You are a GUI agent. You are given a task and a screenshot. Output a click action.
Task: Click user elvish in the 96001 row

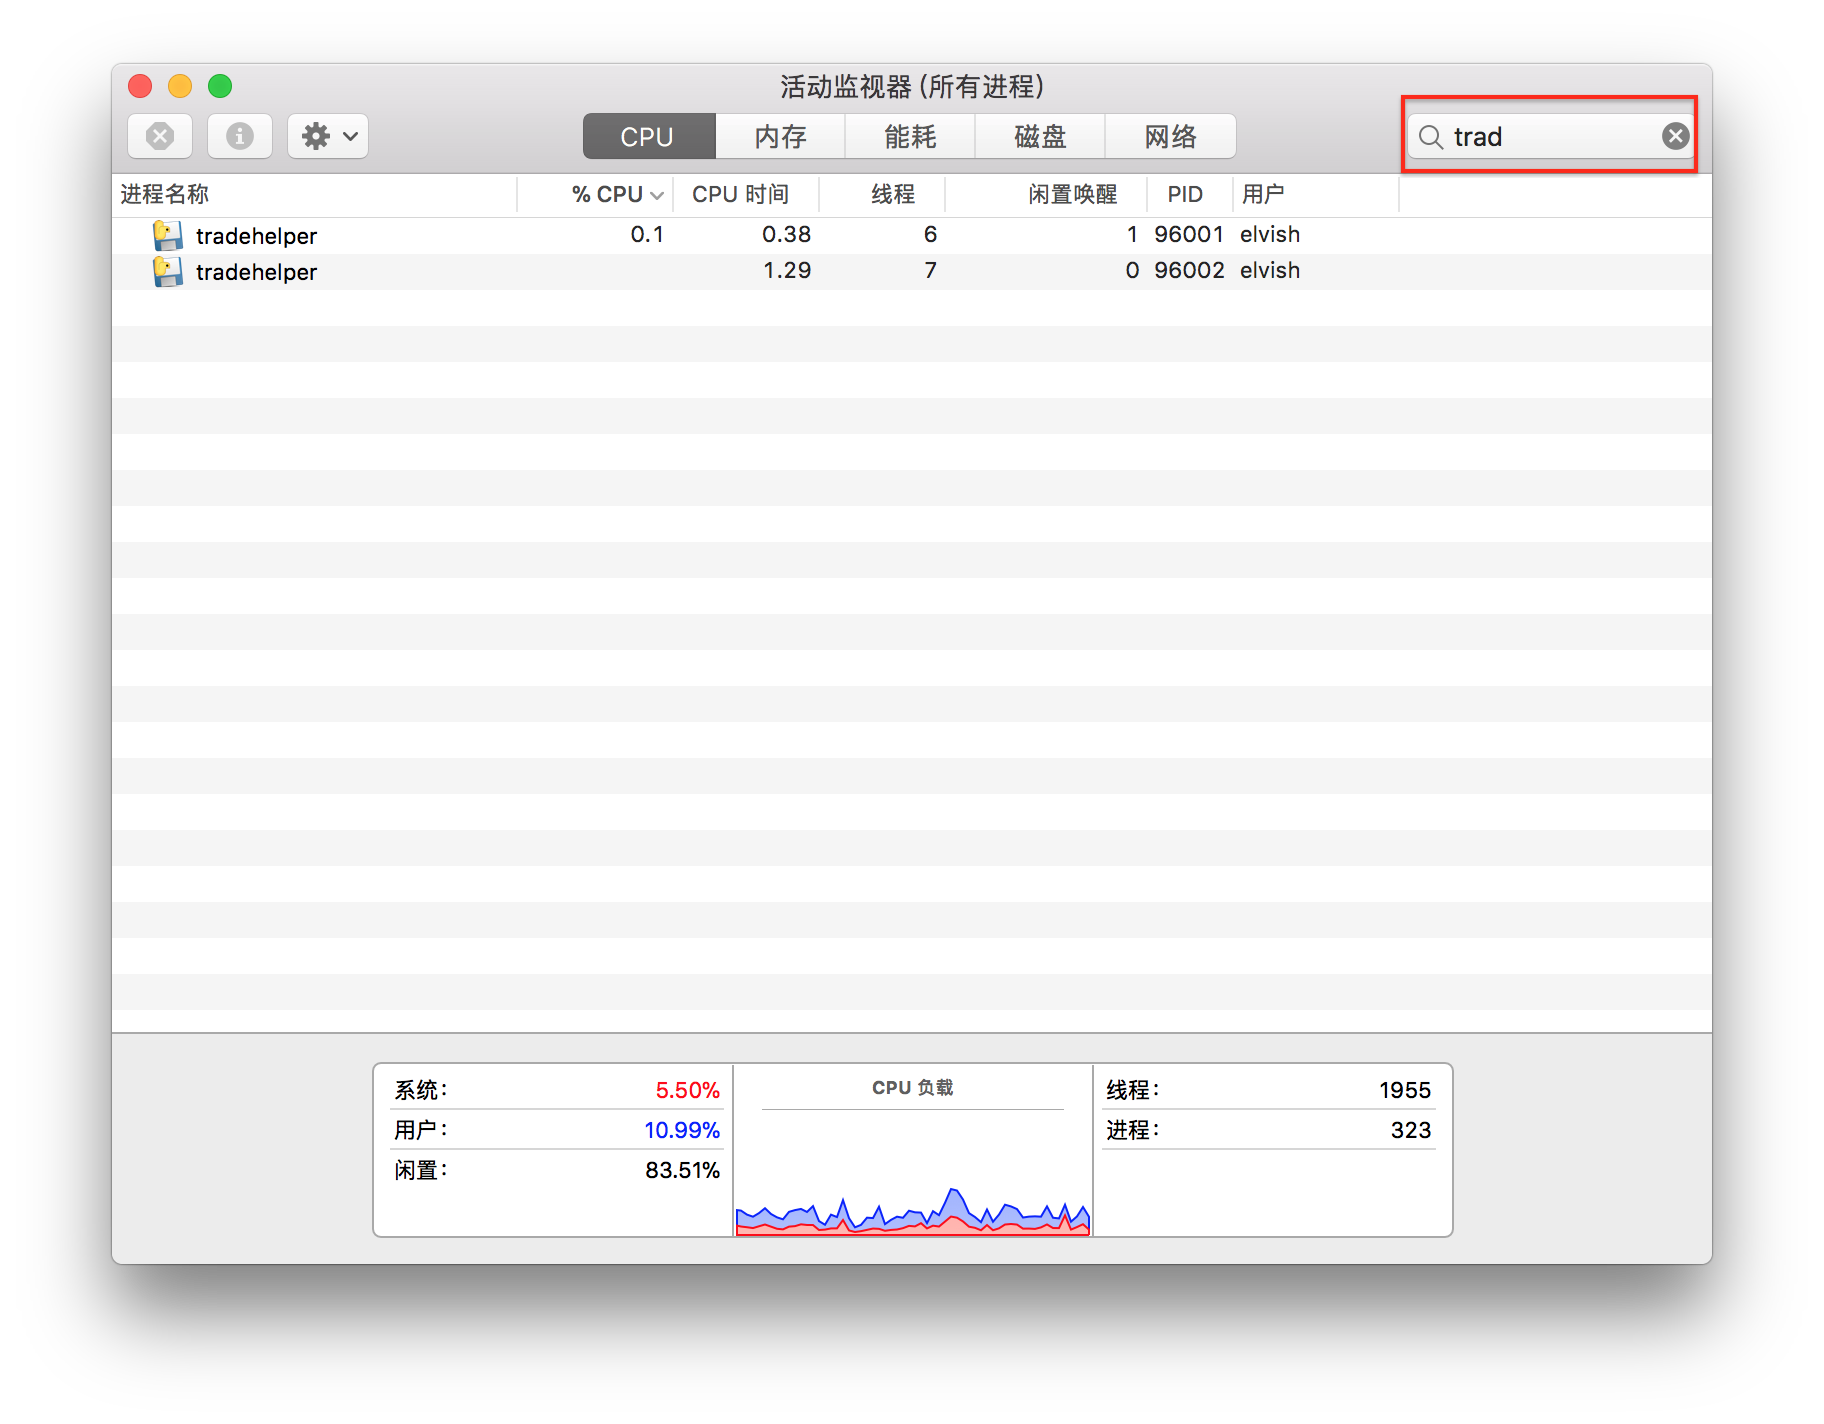(x=1270, y=234)
